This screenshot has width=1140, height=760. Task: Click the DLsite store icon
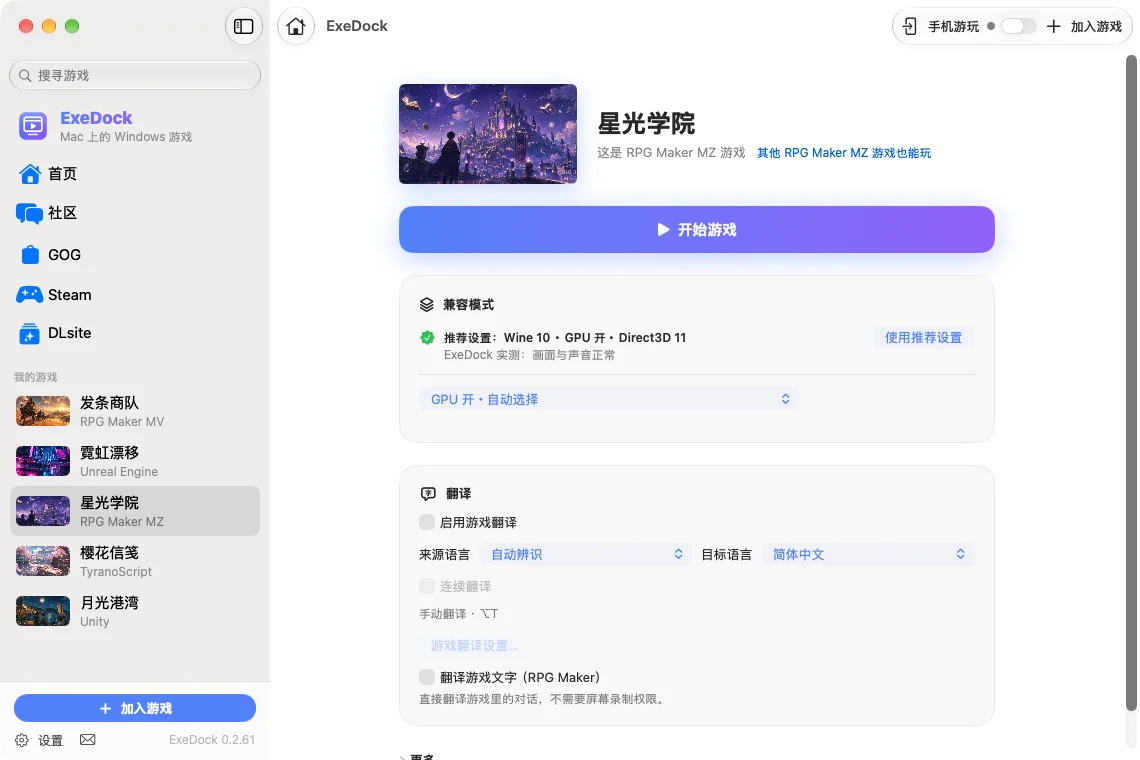point(29,333)
